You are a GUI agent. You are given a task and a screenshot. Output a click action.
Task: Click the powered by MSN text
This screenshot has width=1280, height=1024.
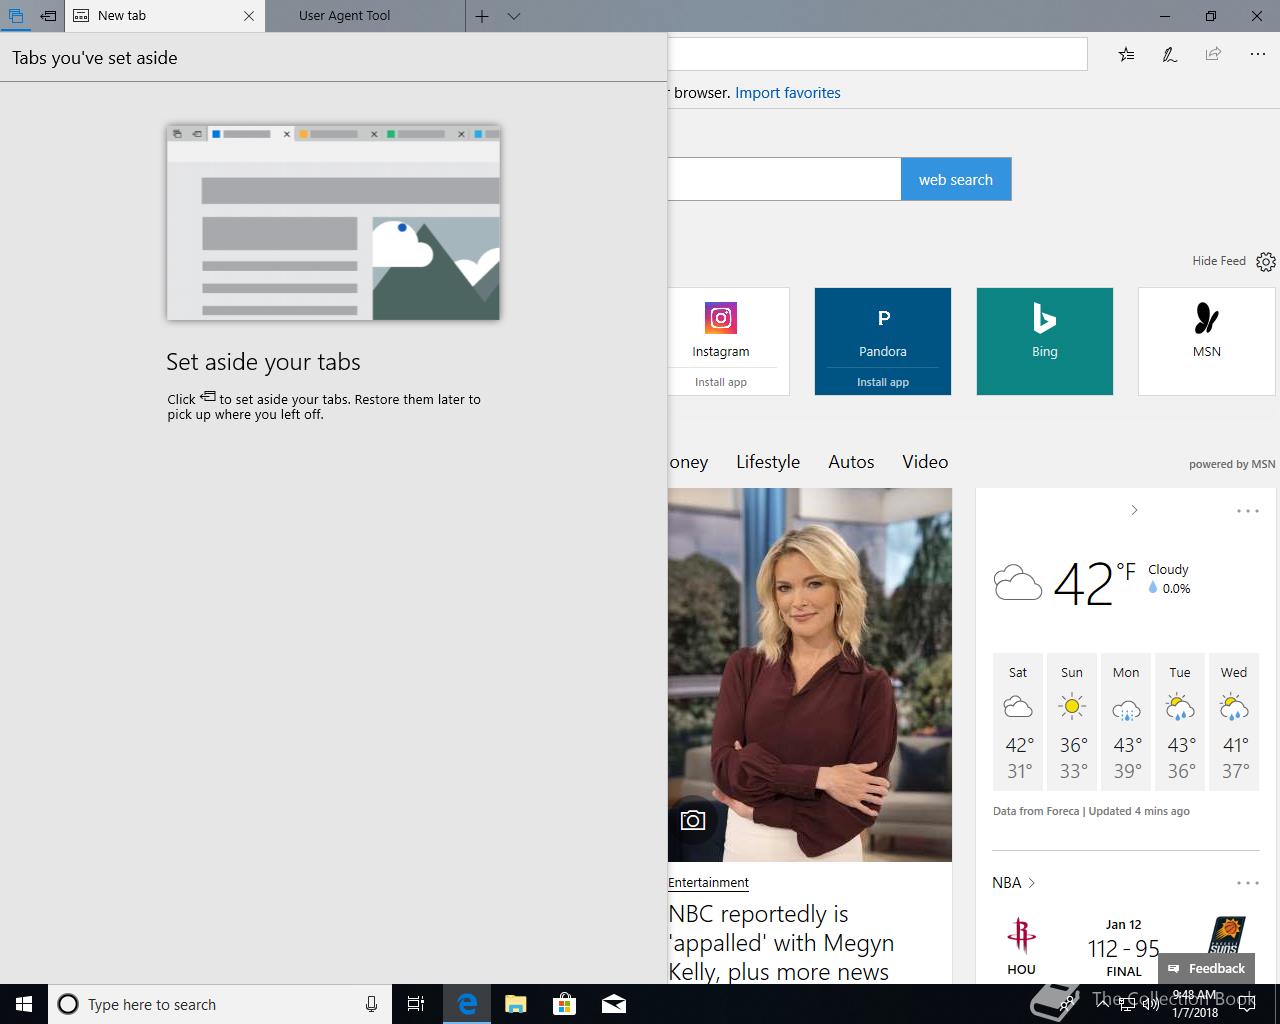tap(1232, 464)
